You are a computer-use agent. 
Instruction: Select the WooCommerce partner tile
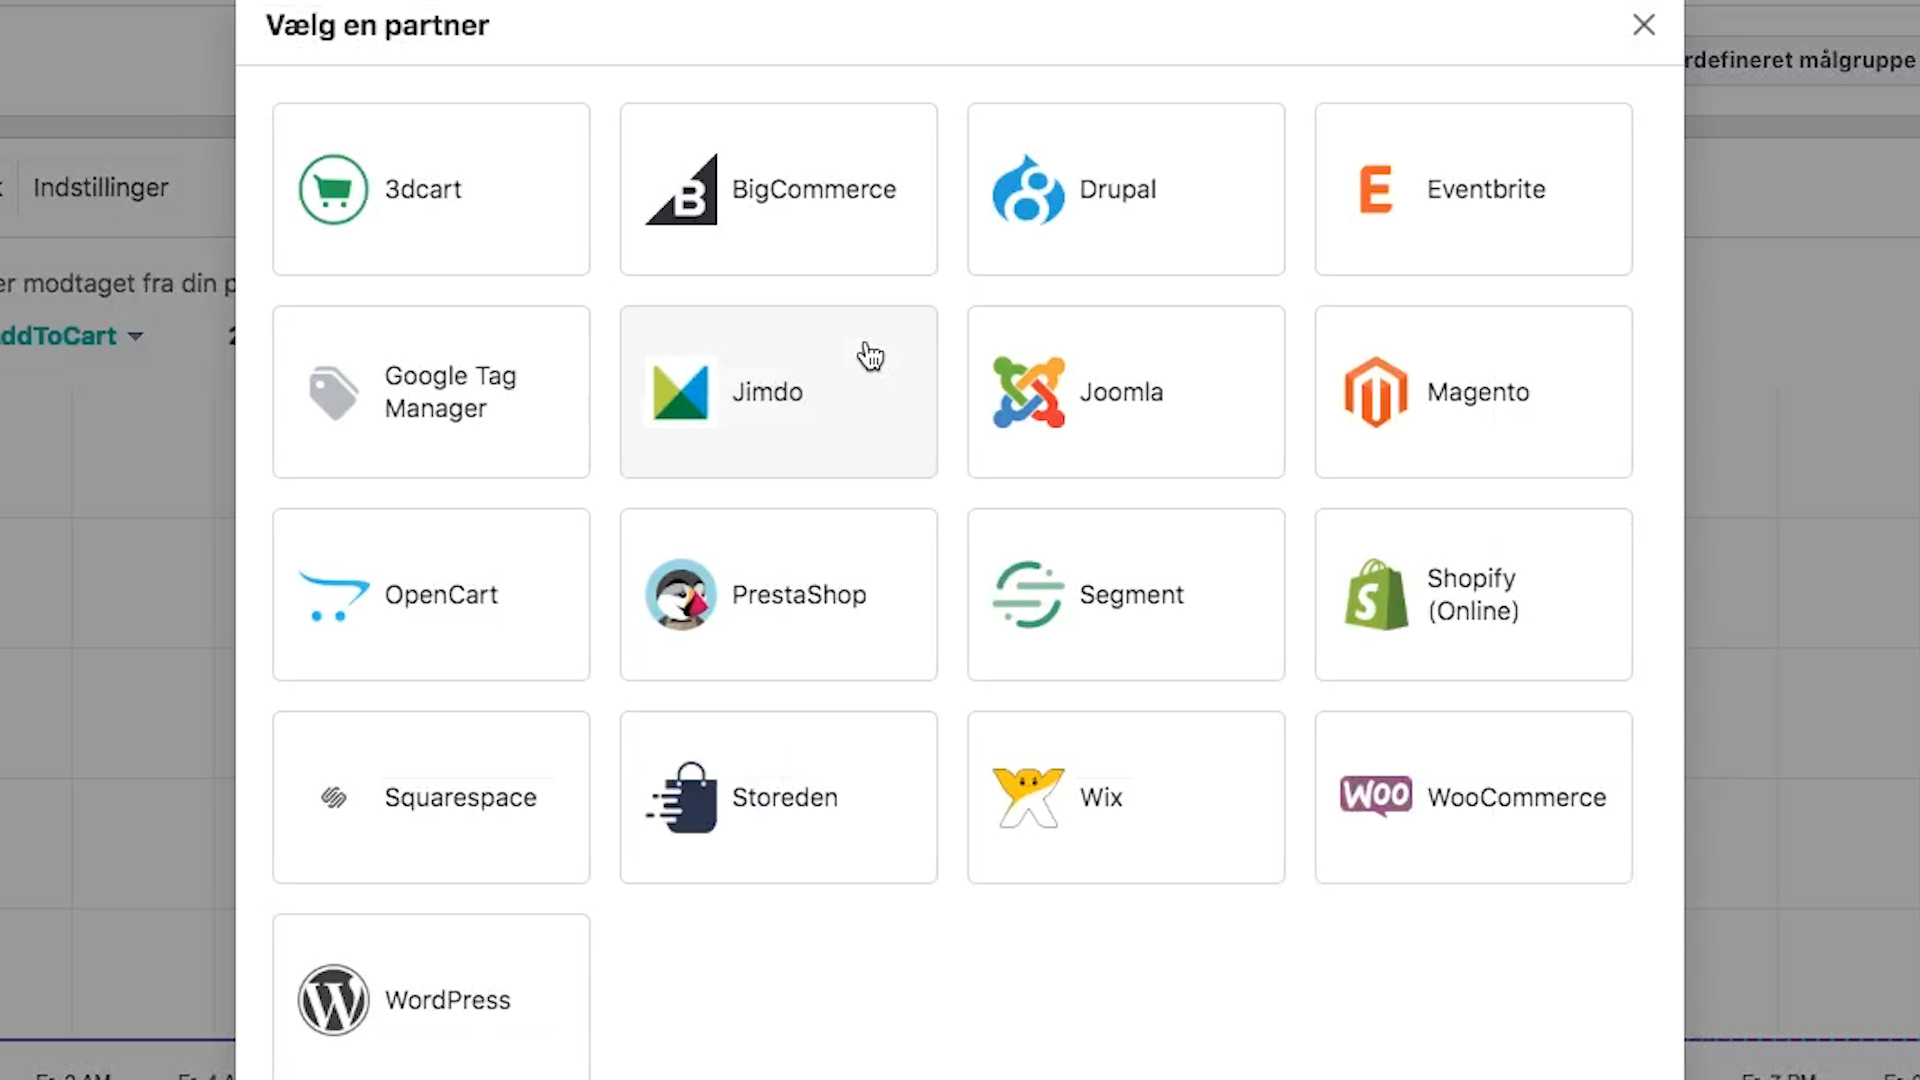[x=1473, y=797]
